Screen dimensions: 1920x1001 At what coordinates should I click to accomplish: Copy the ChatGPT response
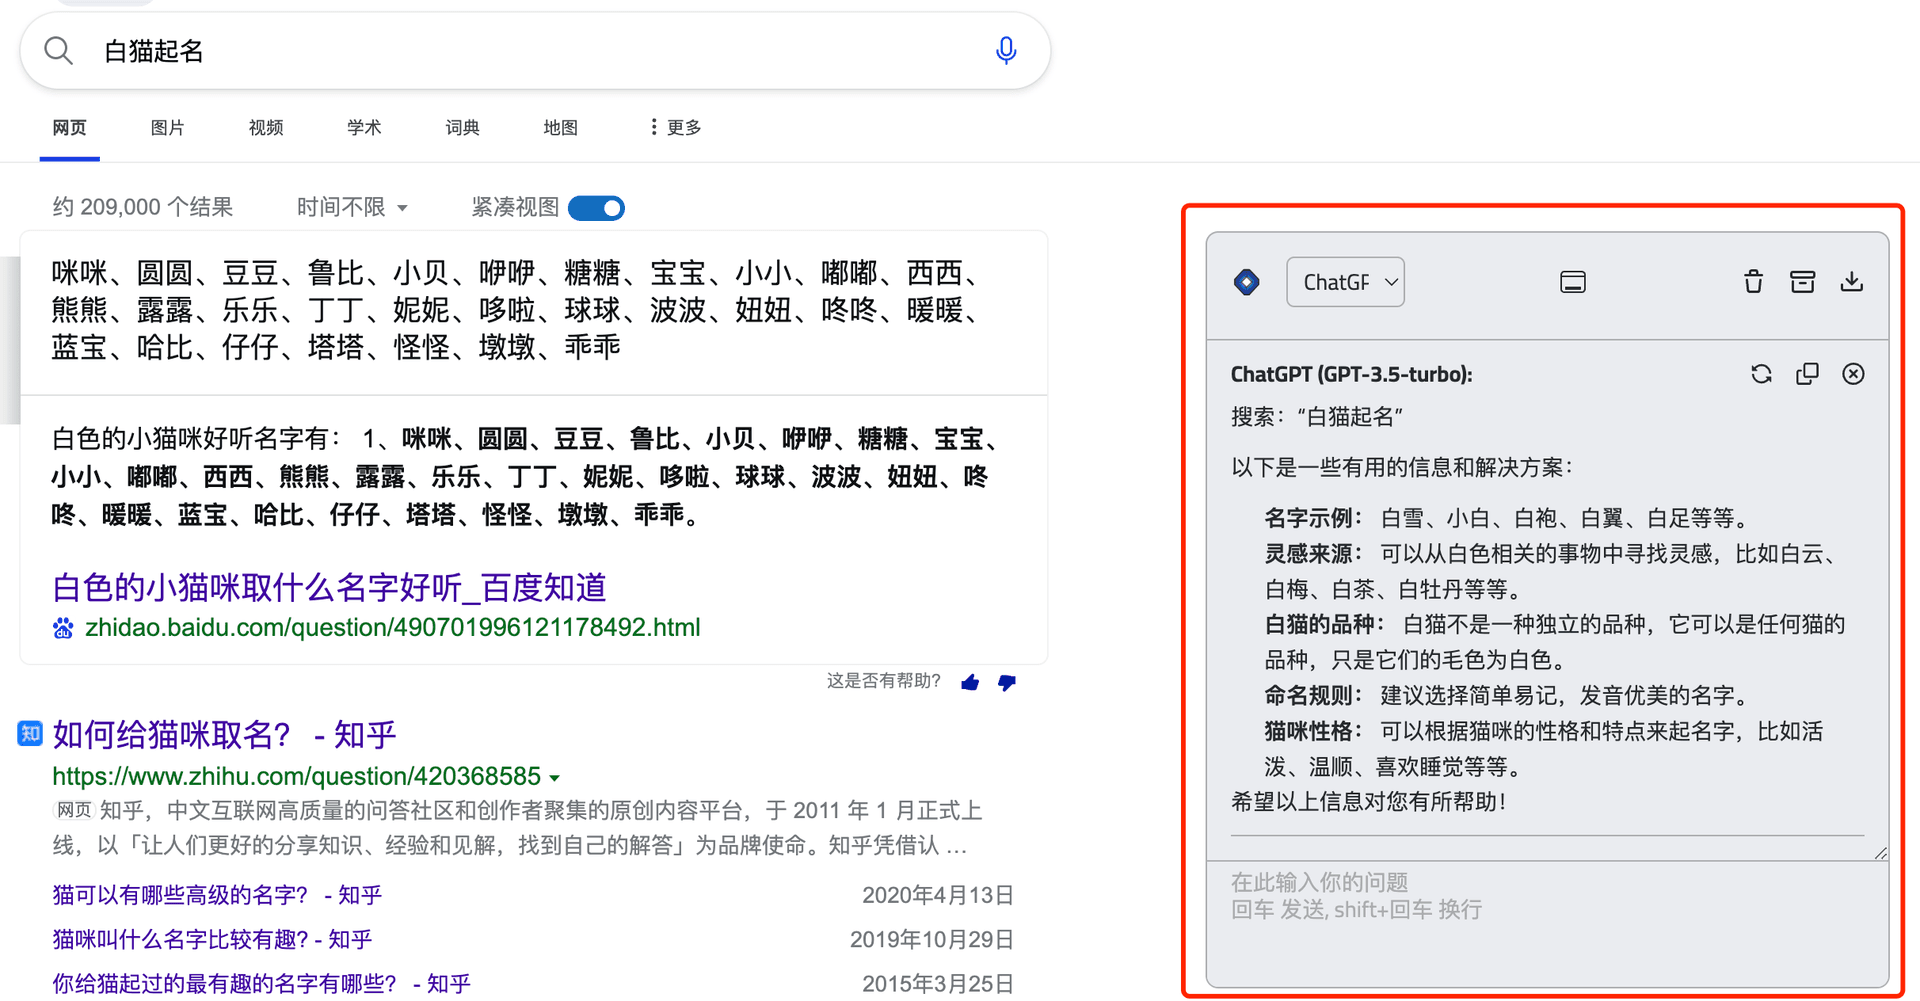(x=1807, y=374)
